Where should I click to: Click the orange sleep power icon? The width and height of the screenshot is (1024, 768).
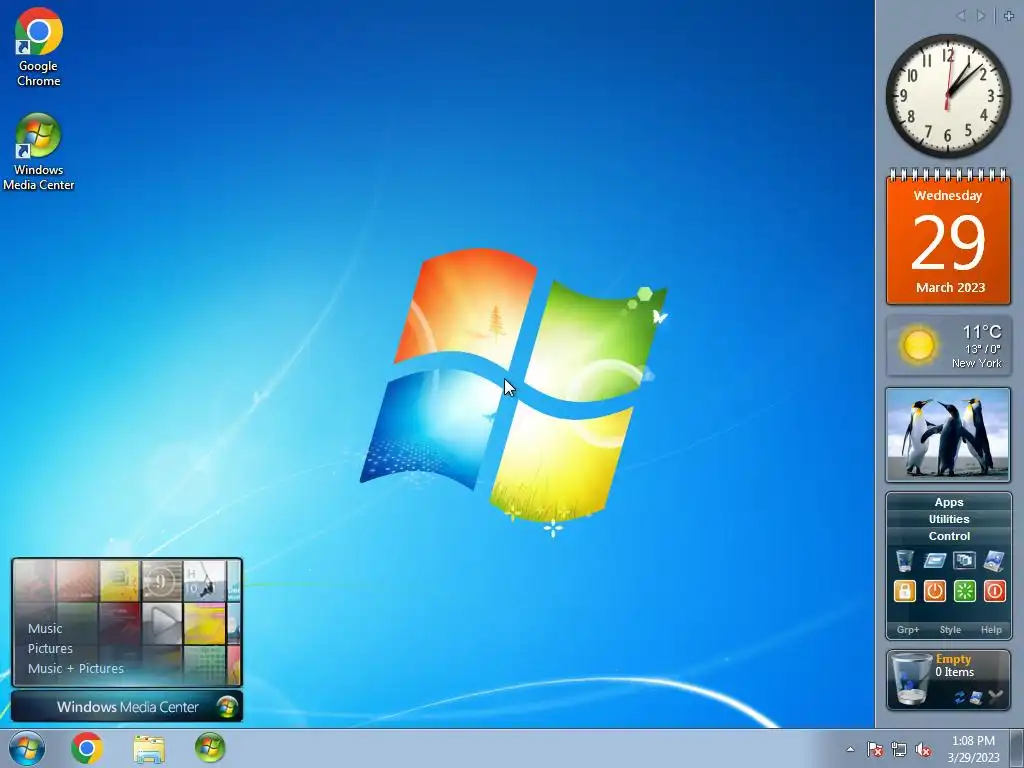[x=935, y=591]
